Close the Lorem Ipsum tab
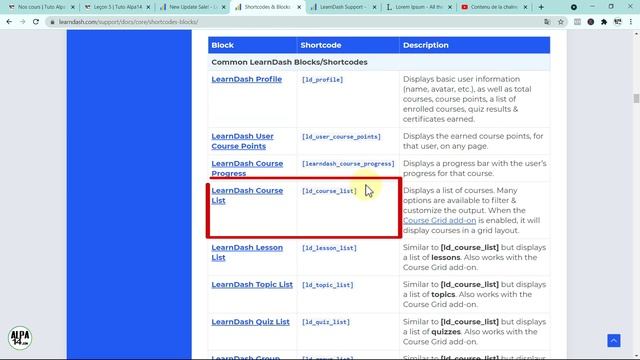This screenshot has height=360, width=640. tap(450, 7)
